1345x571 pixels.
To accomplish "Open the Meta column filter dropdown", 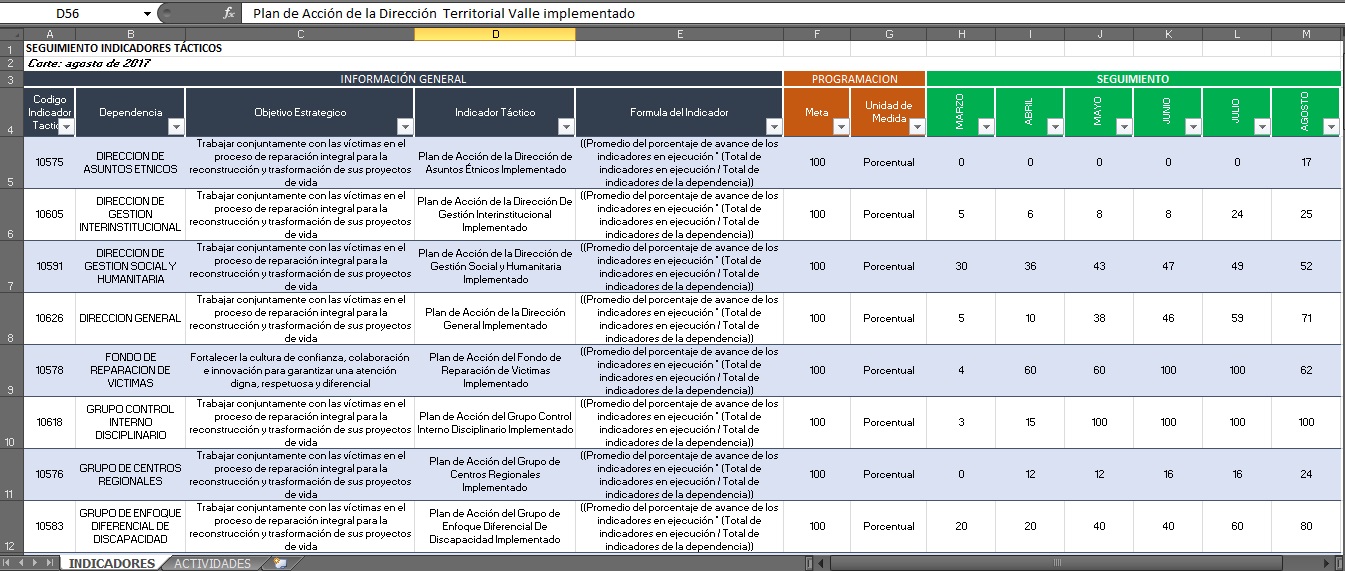I will point(841,127).
